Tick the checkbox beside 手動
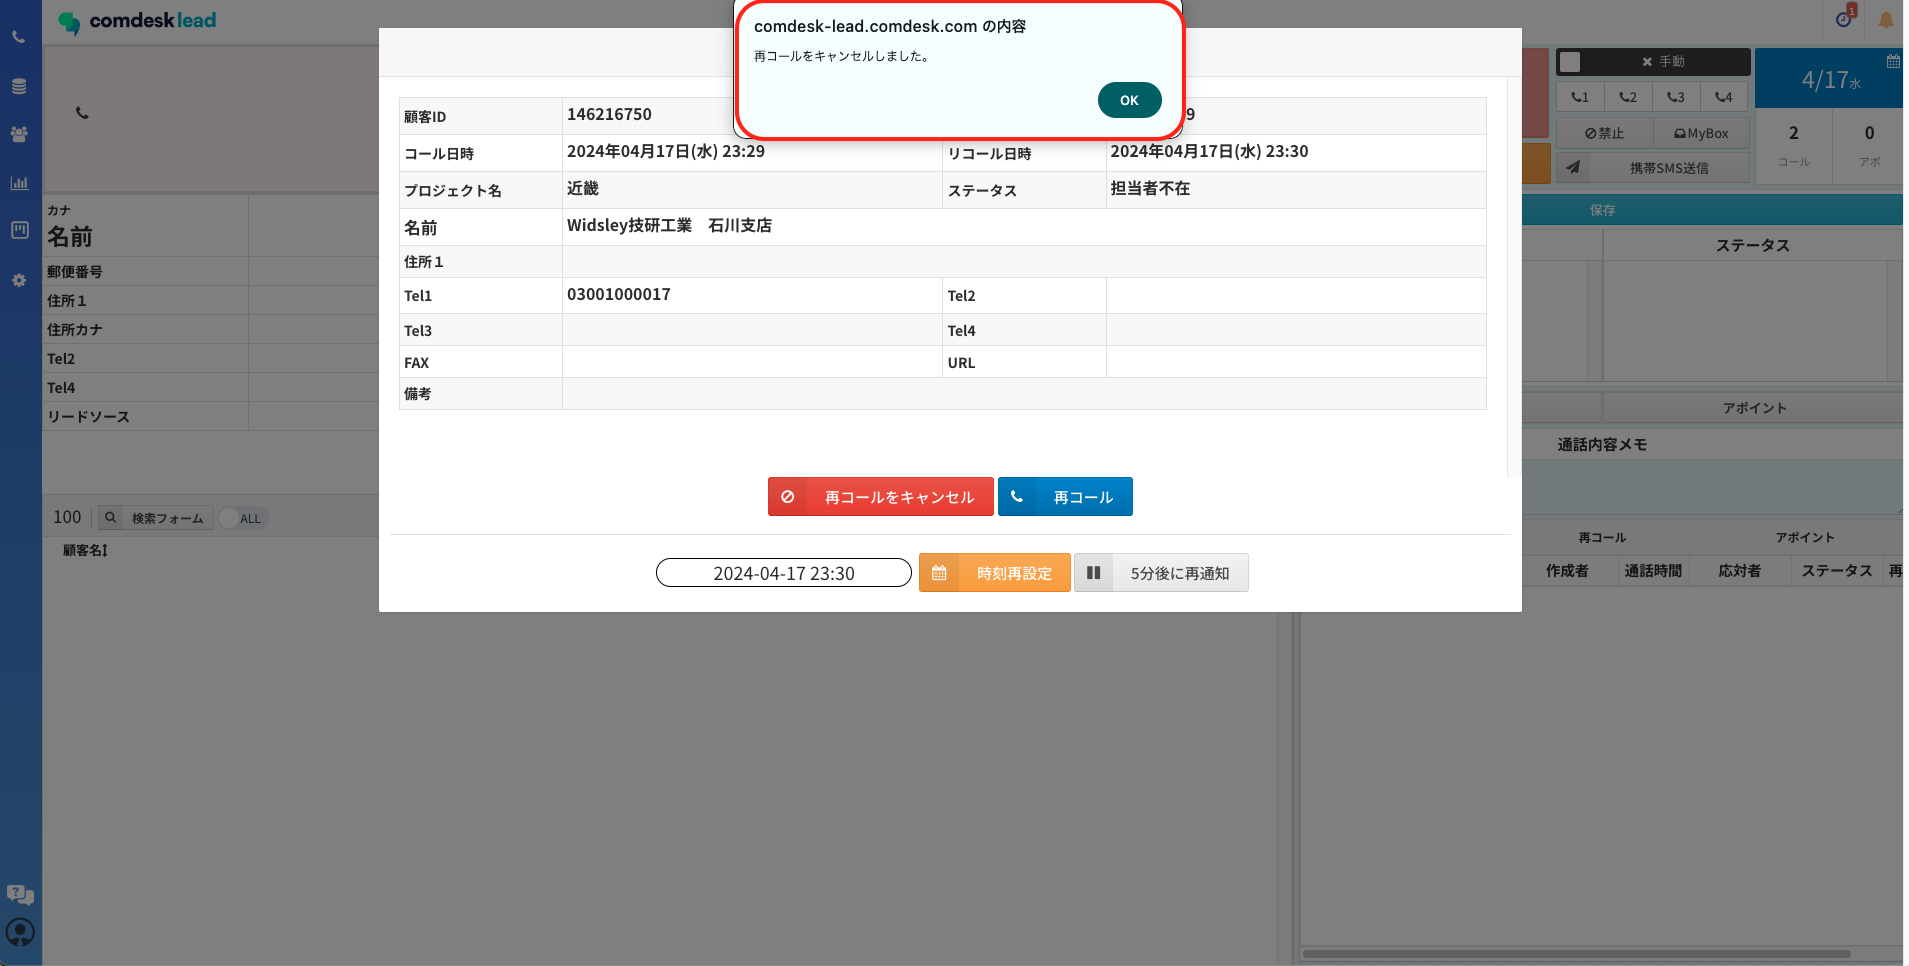The height and width of the screenshot is (966, 1909). point(1570,62)
